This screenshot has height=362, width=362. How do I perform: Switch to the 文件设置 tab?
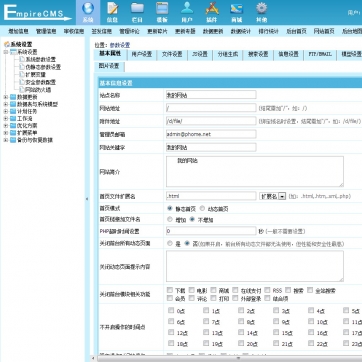(x=172, y=54)
